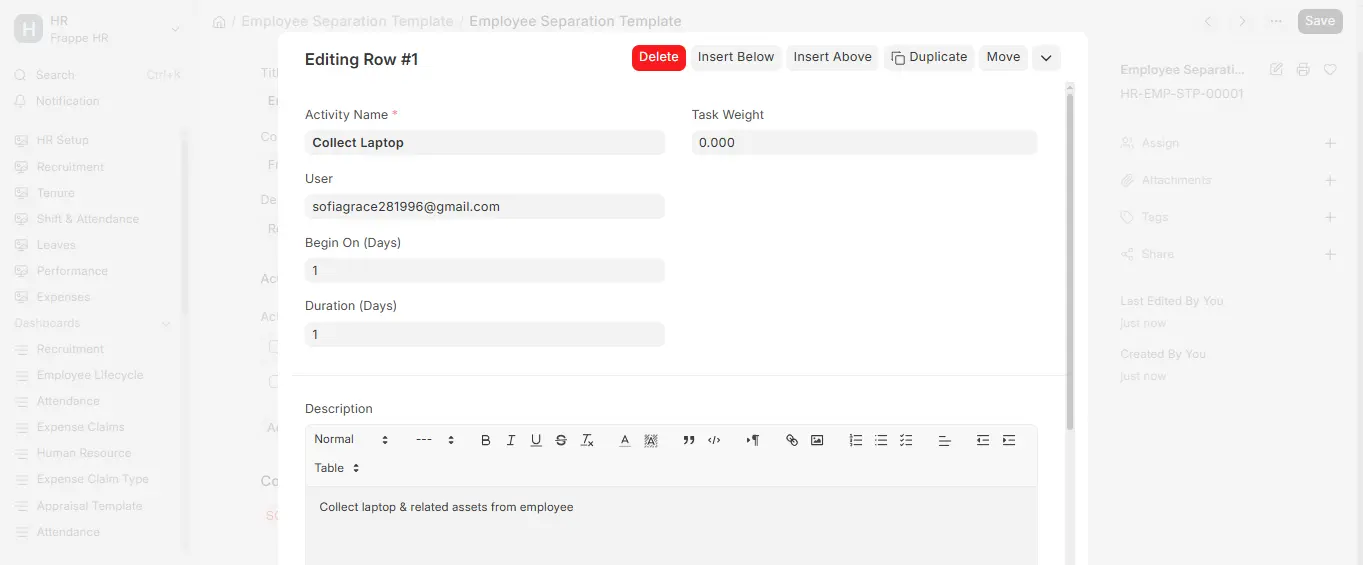Clear text formatting with the Tx icon
This screenshot has width=1363, height=565.
(x=587, y=440)
